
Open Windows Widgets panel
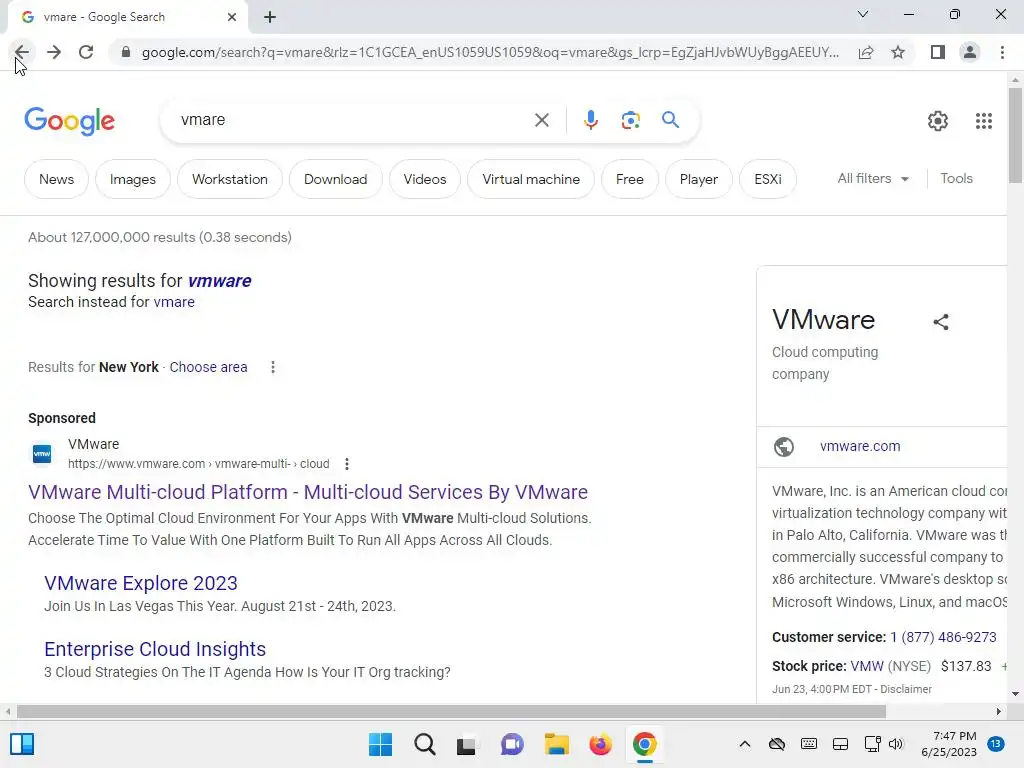pos(22,744)
